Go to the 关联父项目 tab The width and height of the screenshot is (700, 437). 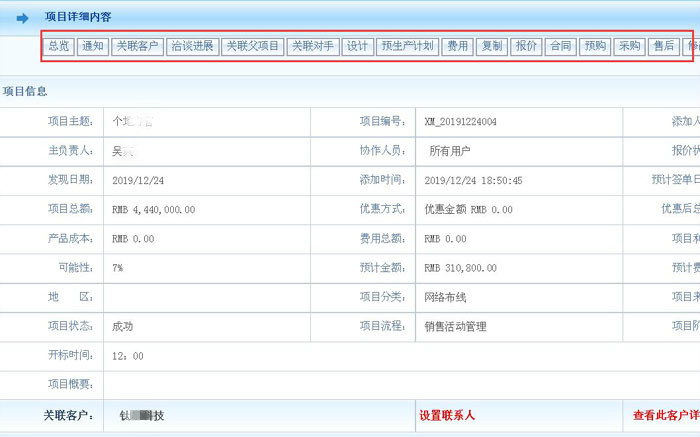click(x=252, y=46)
